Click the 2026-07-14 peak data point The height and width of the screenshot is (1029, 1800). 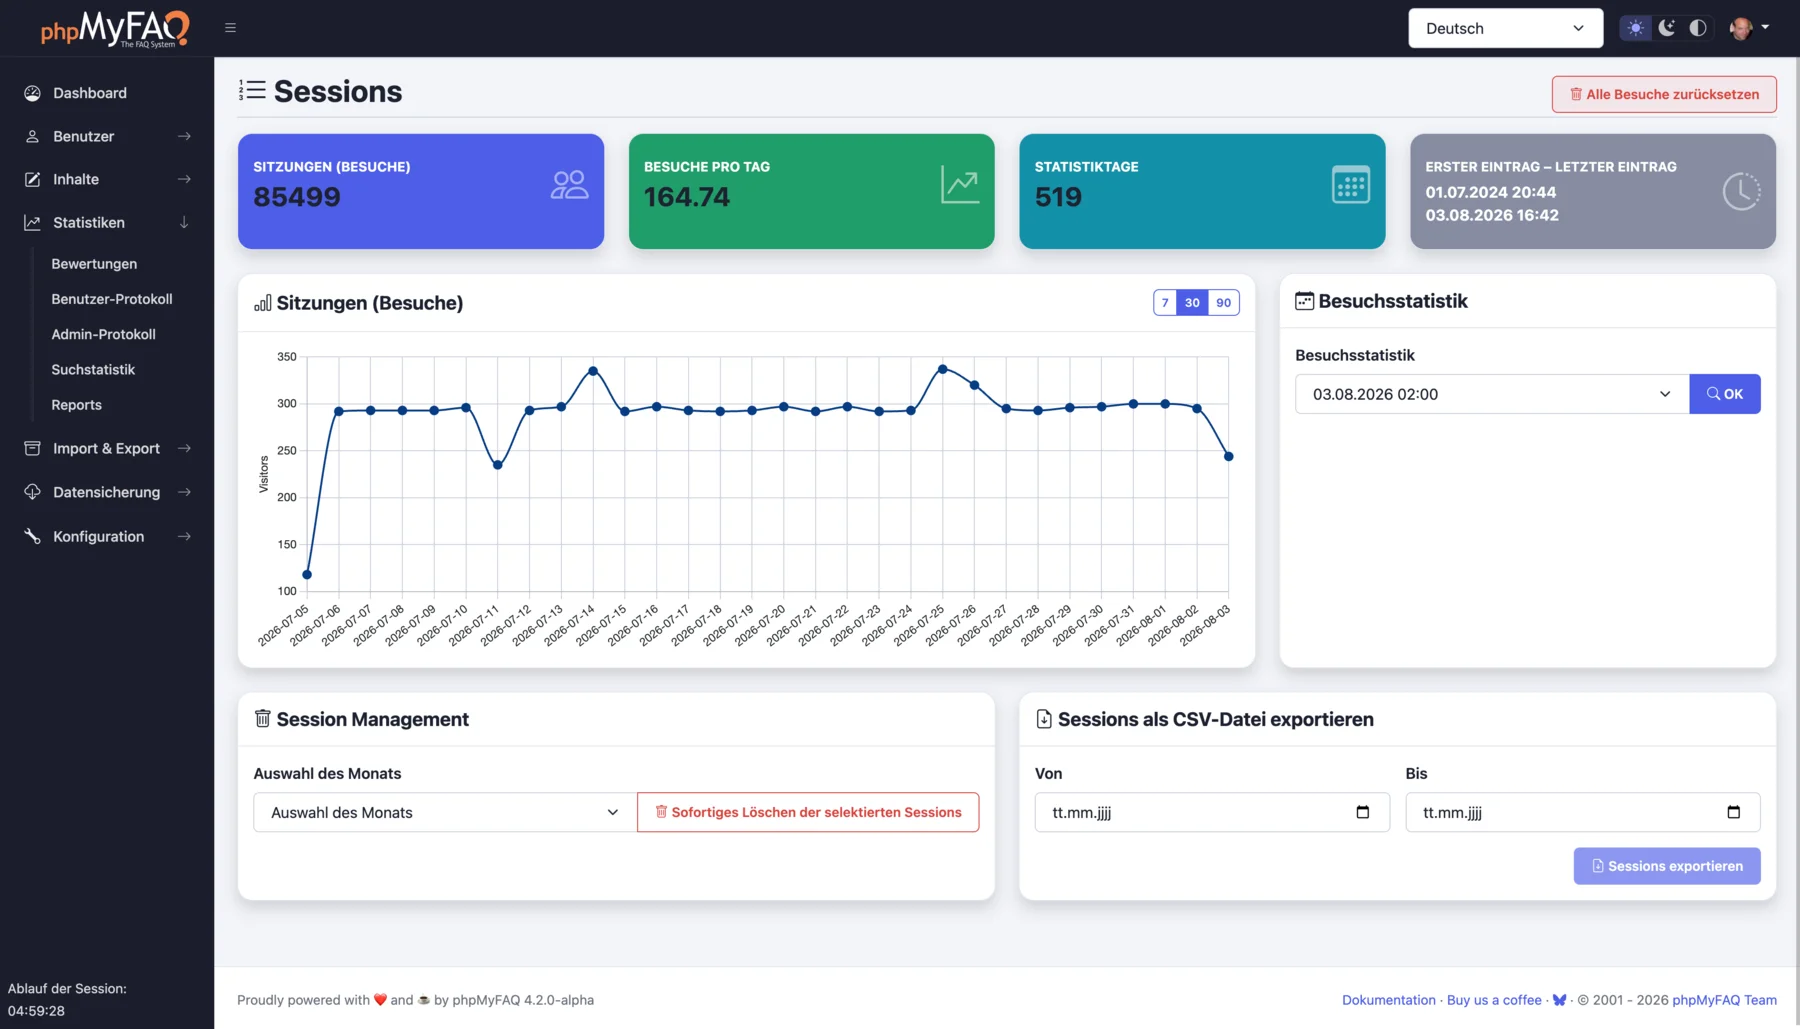[x=593, y=371]
